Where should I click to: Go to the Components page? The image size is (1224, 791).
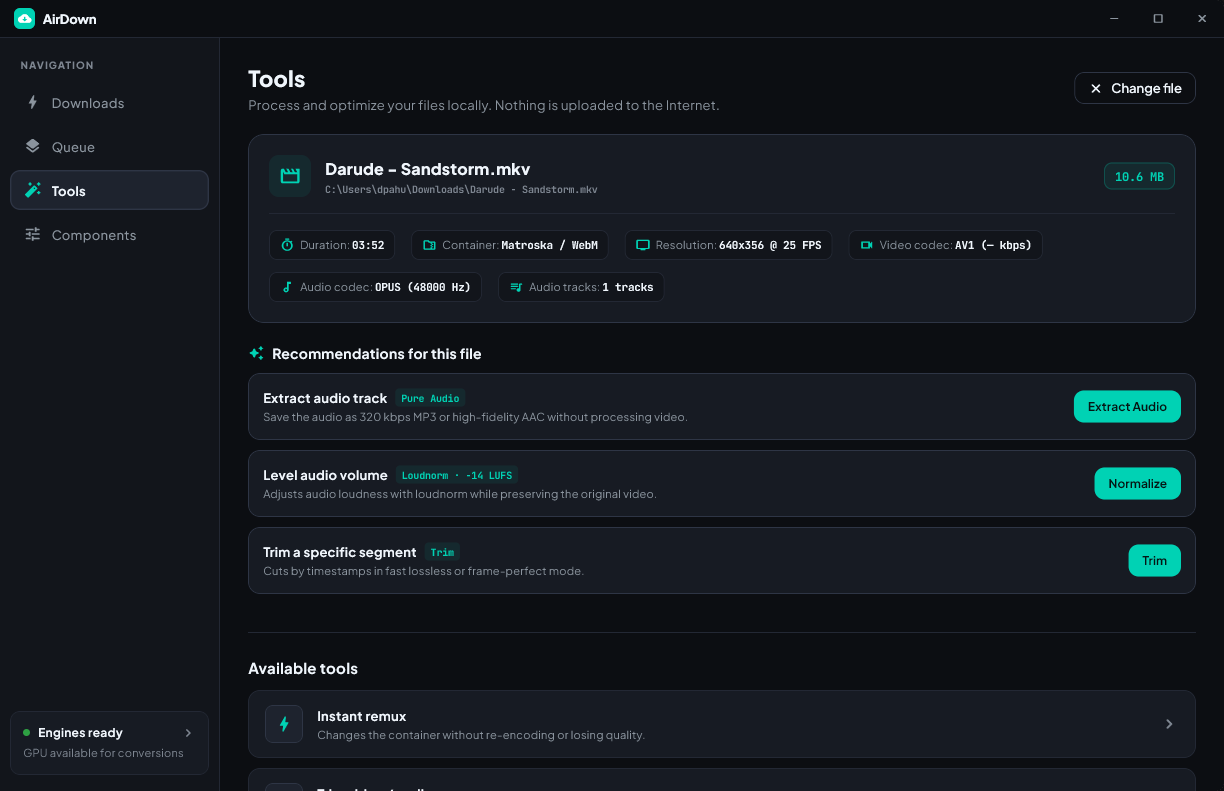[x=109, y=235]
